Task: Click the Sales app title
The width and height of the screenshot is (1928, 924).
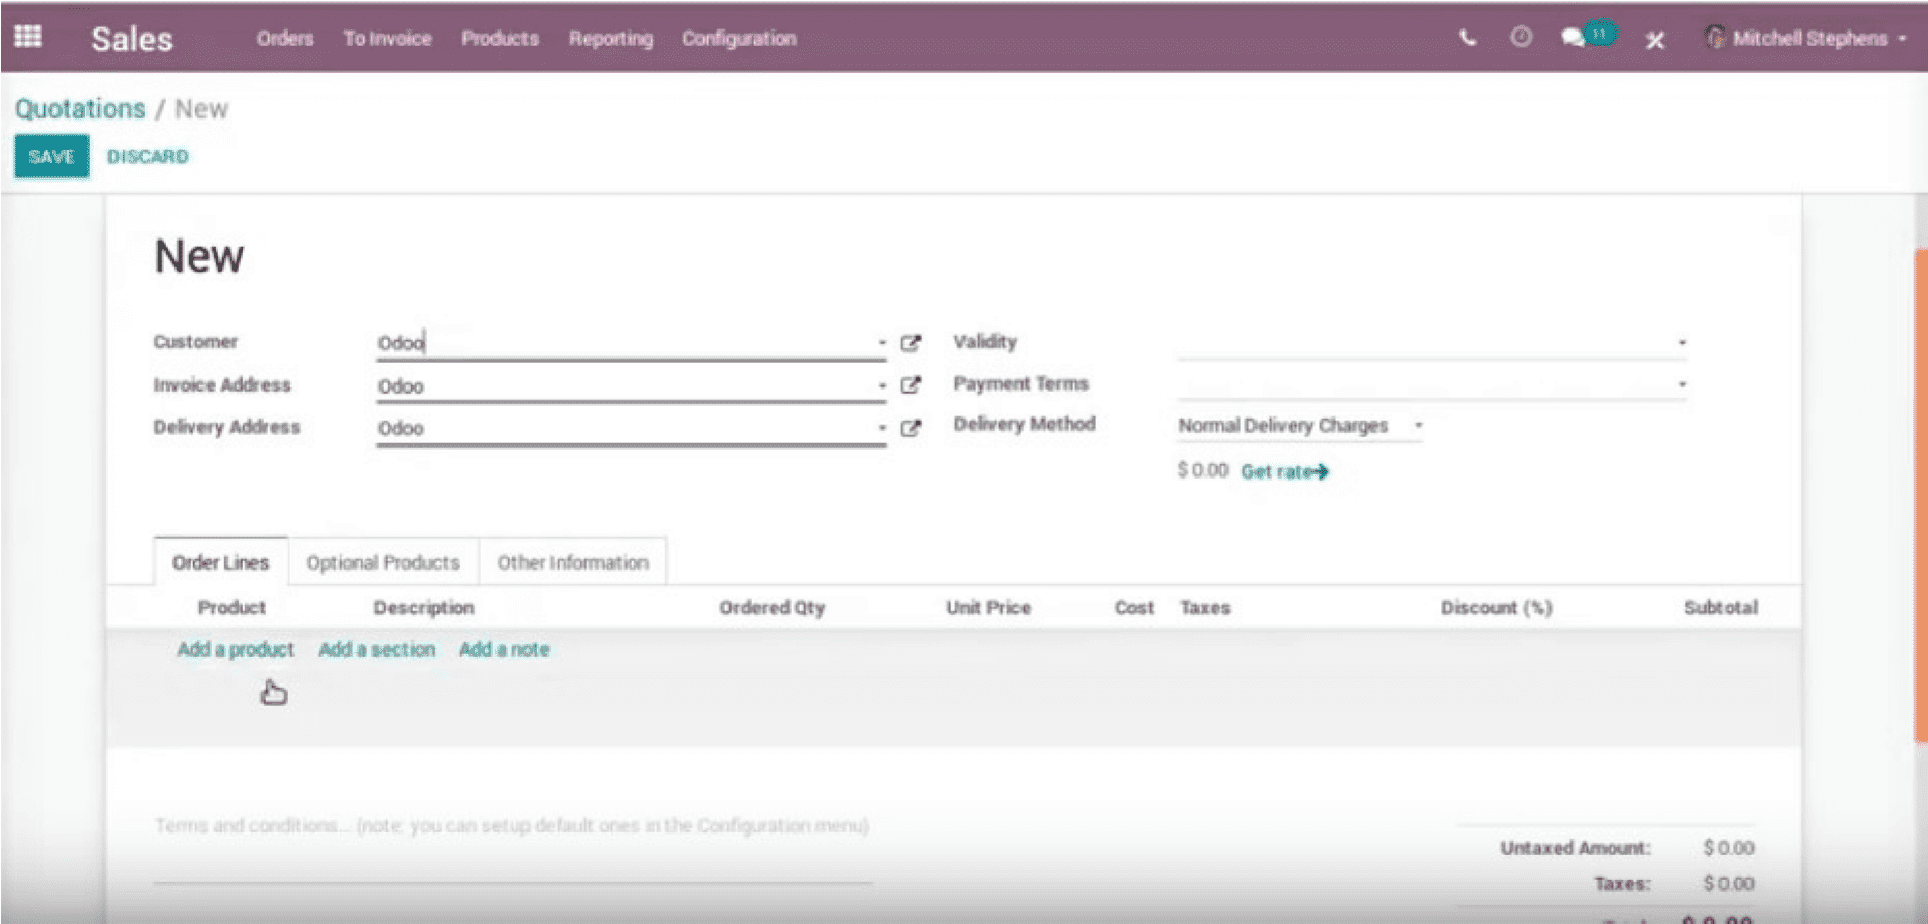Action: [132, 39]
